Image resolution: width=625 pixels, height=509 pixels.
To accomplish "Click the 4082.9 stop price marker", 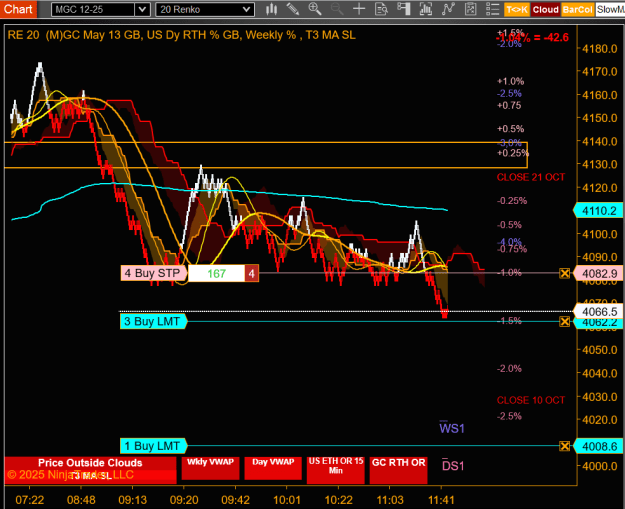I will pyautogui.click(x=599, y=273).
